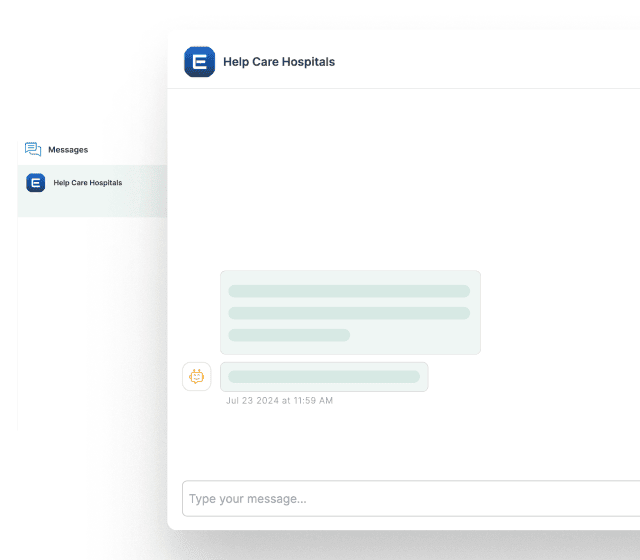This screenshot has width=640, height=560.
Task: Click the second placeholder line in the large bubble
Action: tap(349, 313)
